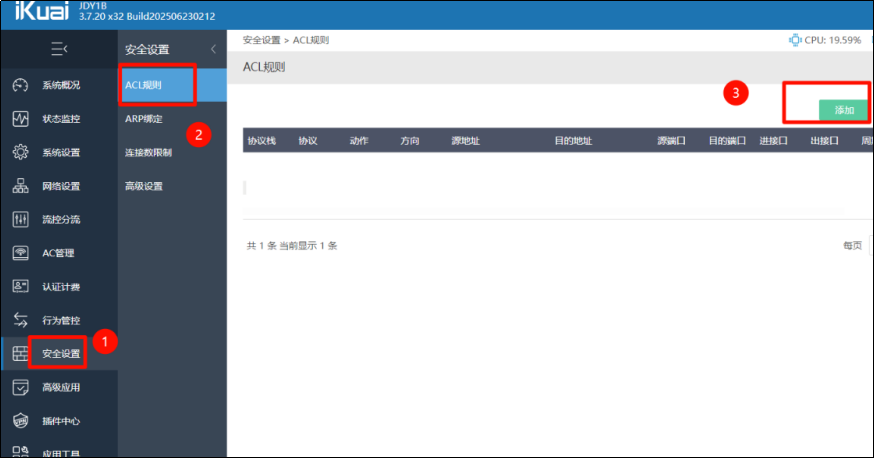The height and width of the screenshot is (458, 875).
Task: Click the CPU chip icon
Action: [795, 40]
